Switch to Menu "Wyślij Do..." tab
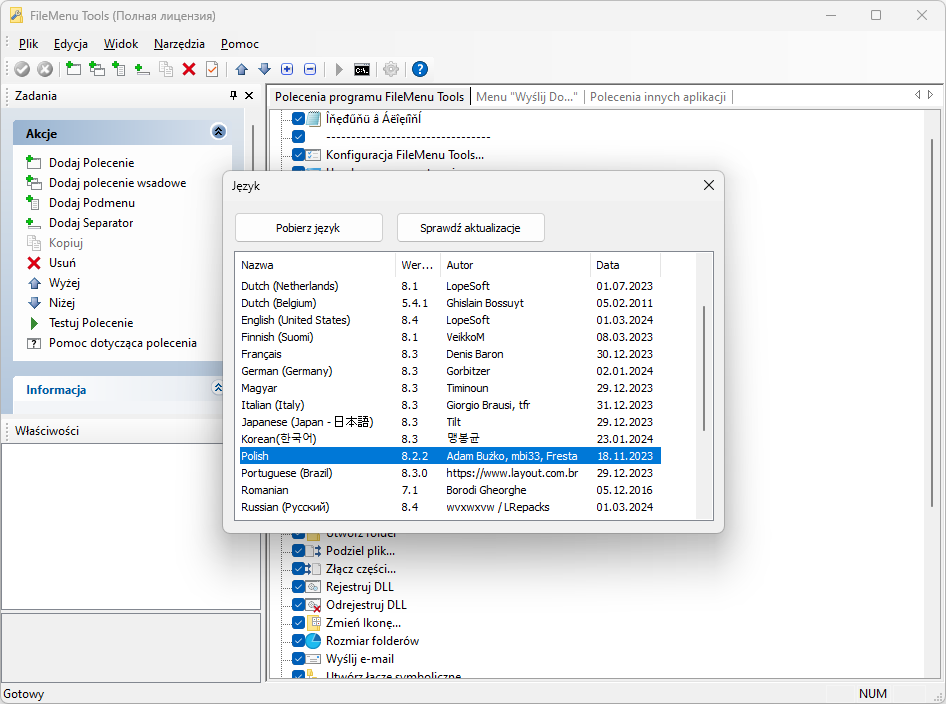This screenshot has width=946, height=704. point(527,97)
